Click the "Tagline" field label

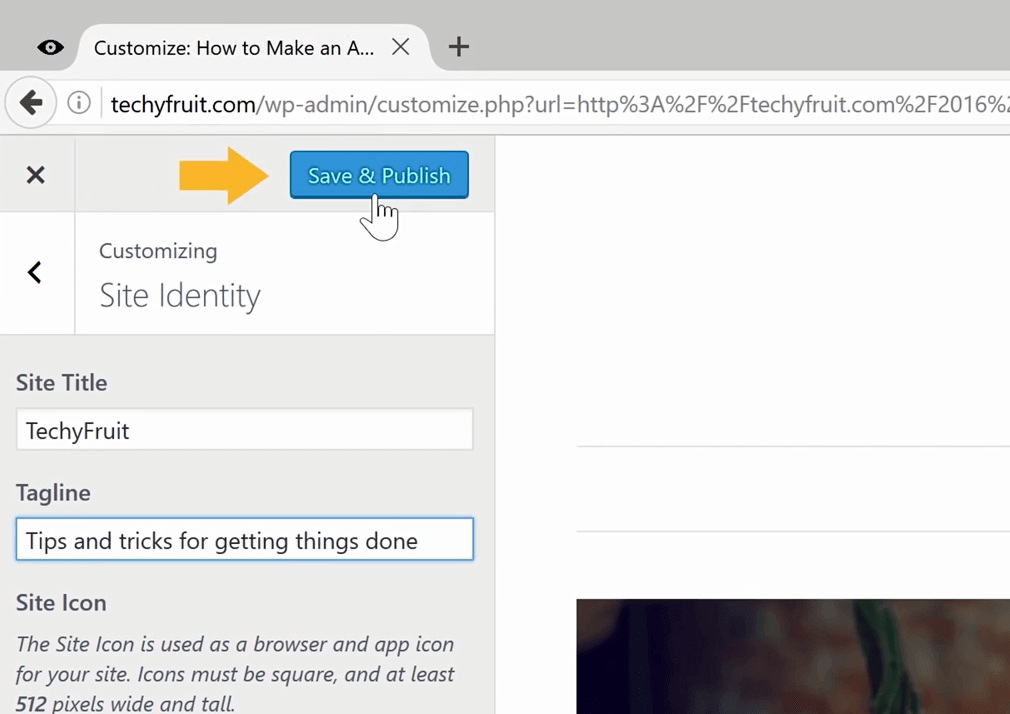pyautogui.click(x=53, y=493)
